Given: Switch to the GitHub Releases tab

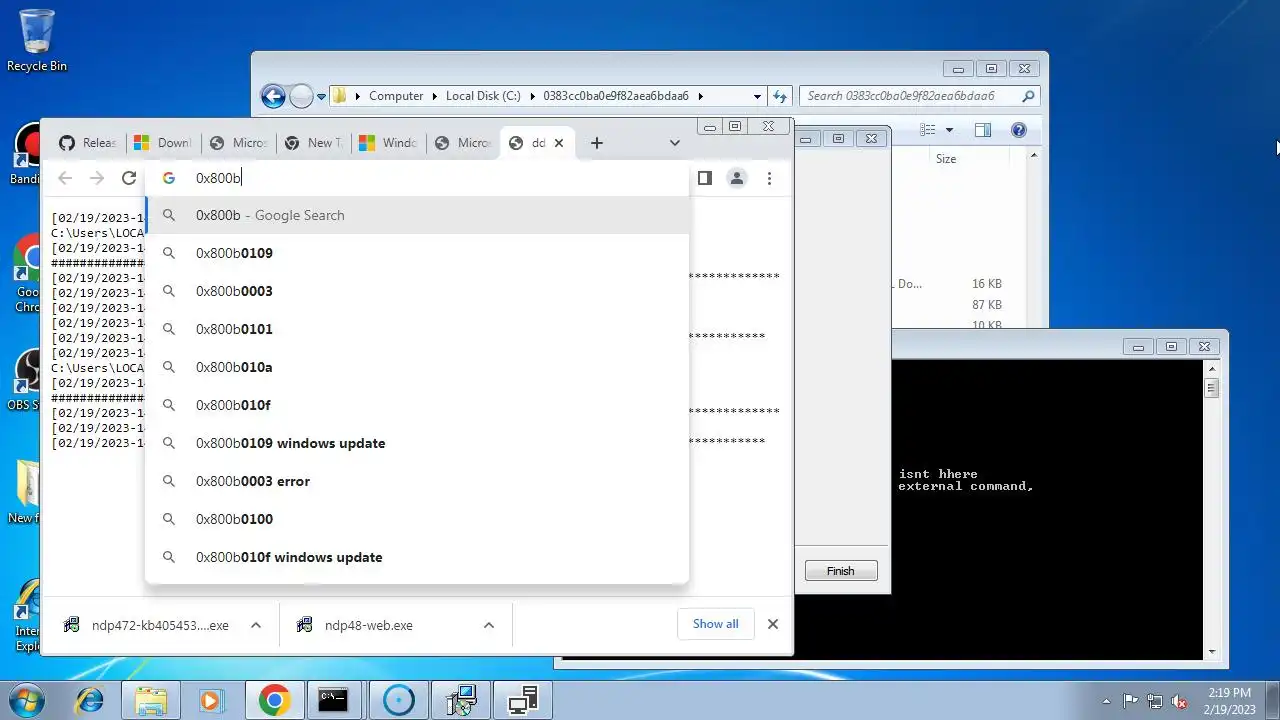Looking at the screenshot, I should 87,143.
